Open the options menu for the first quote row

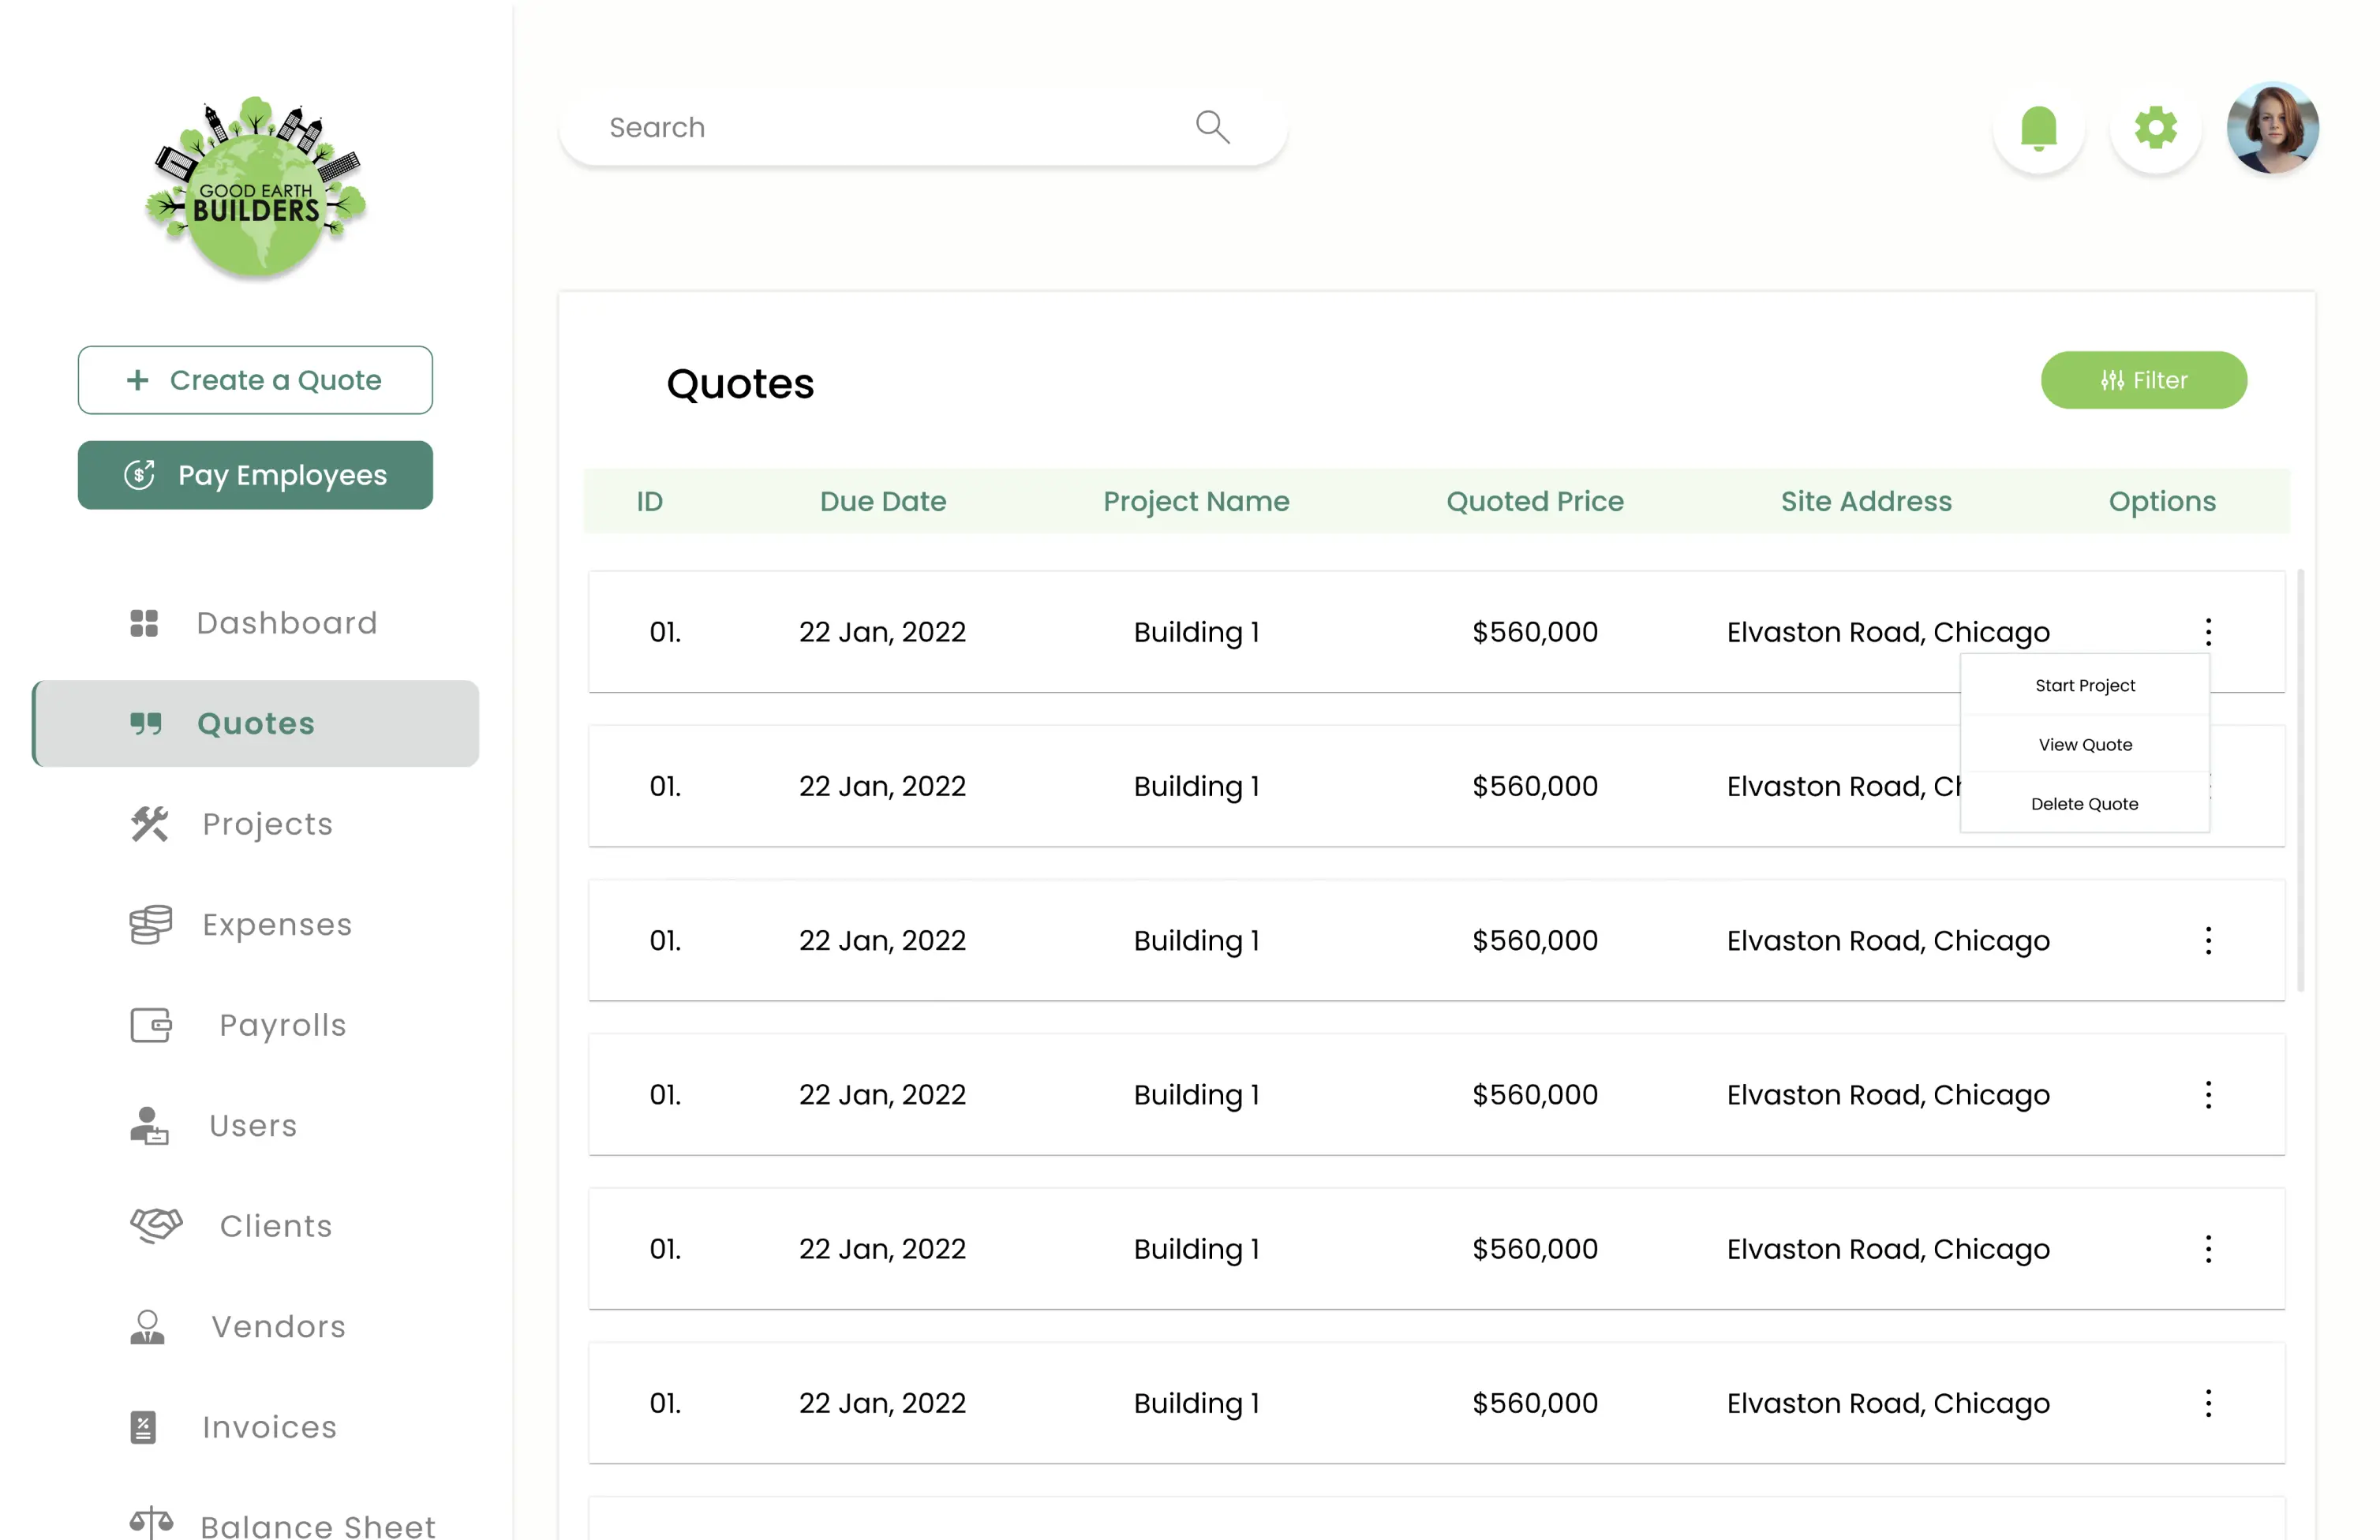tap(2208, 632)
